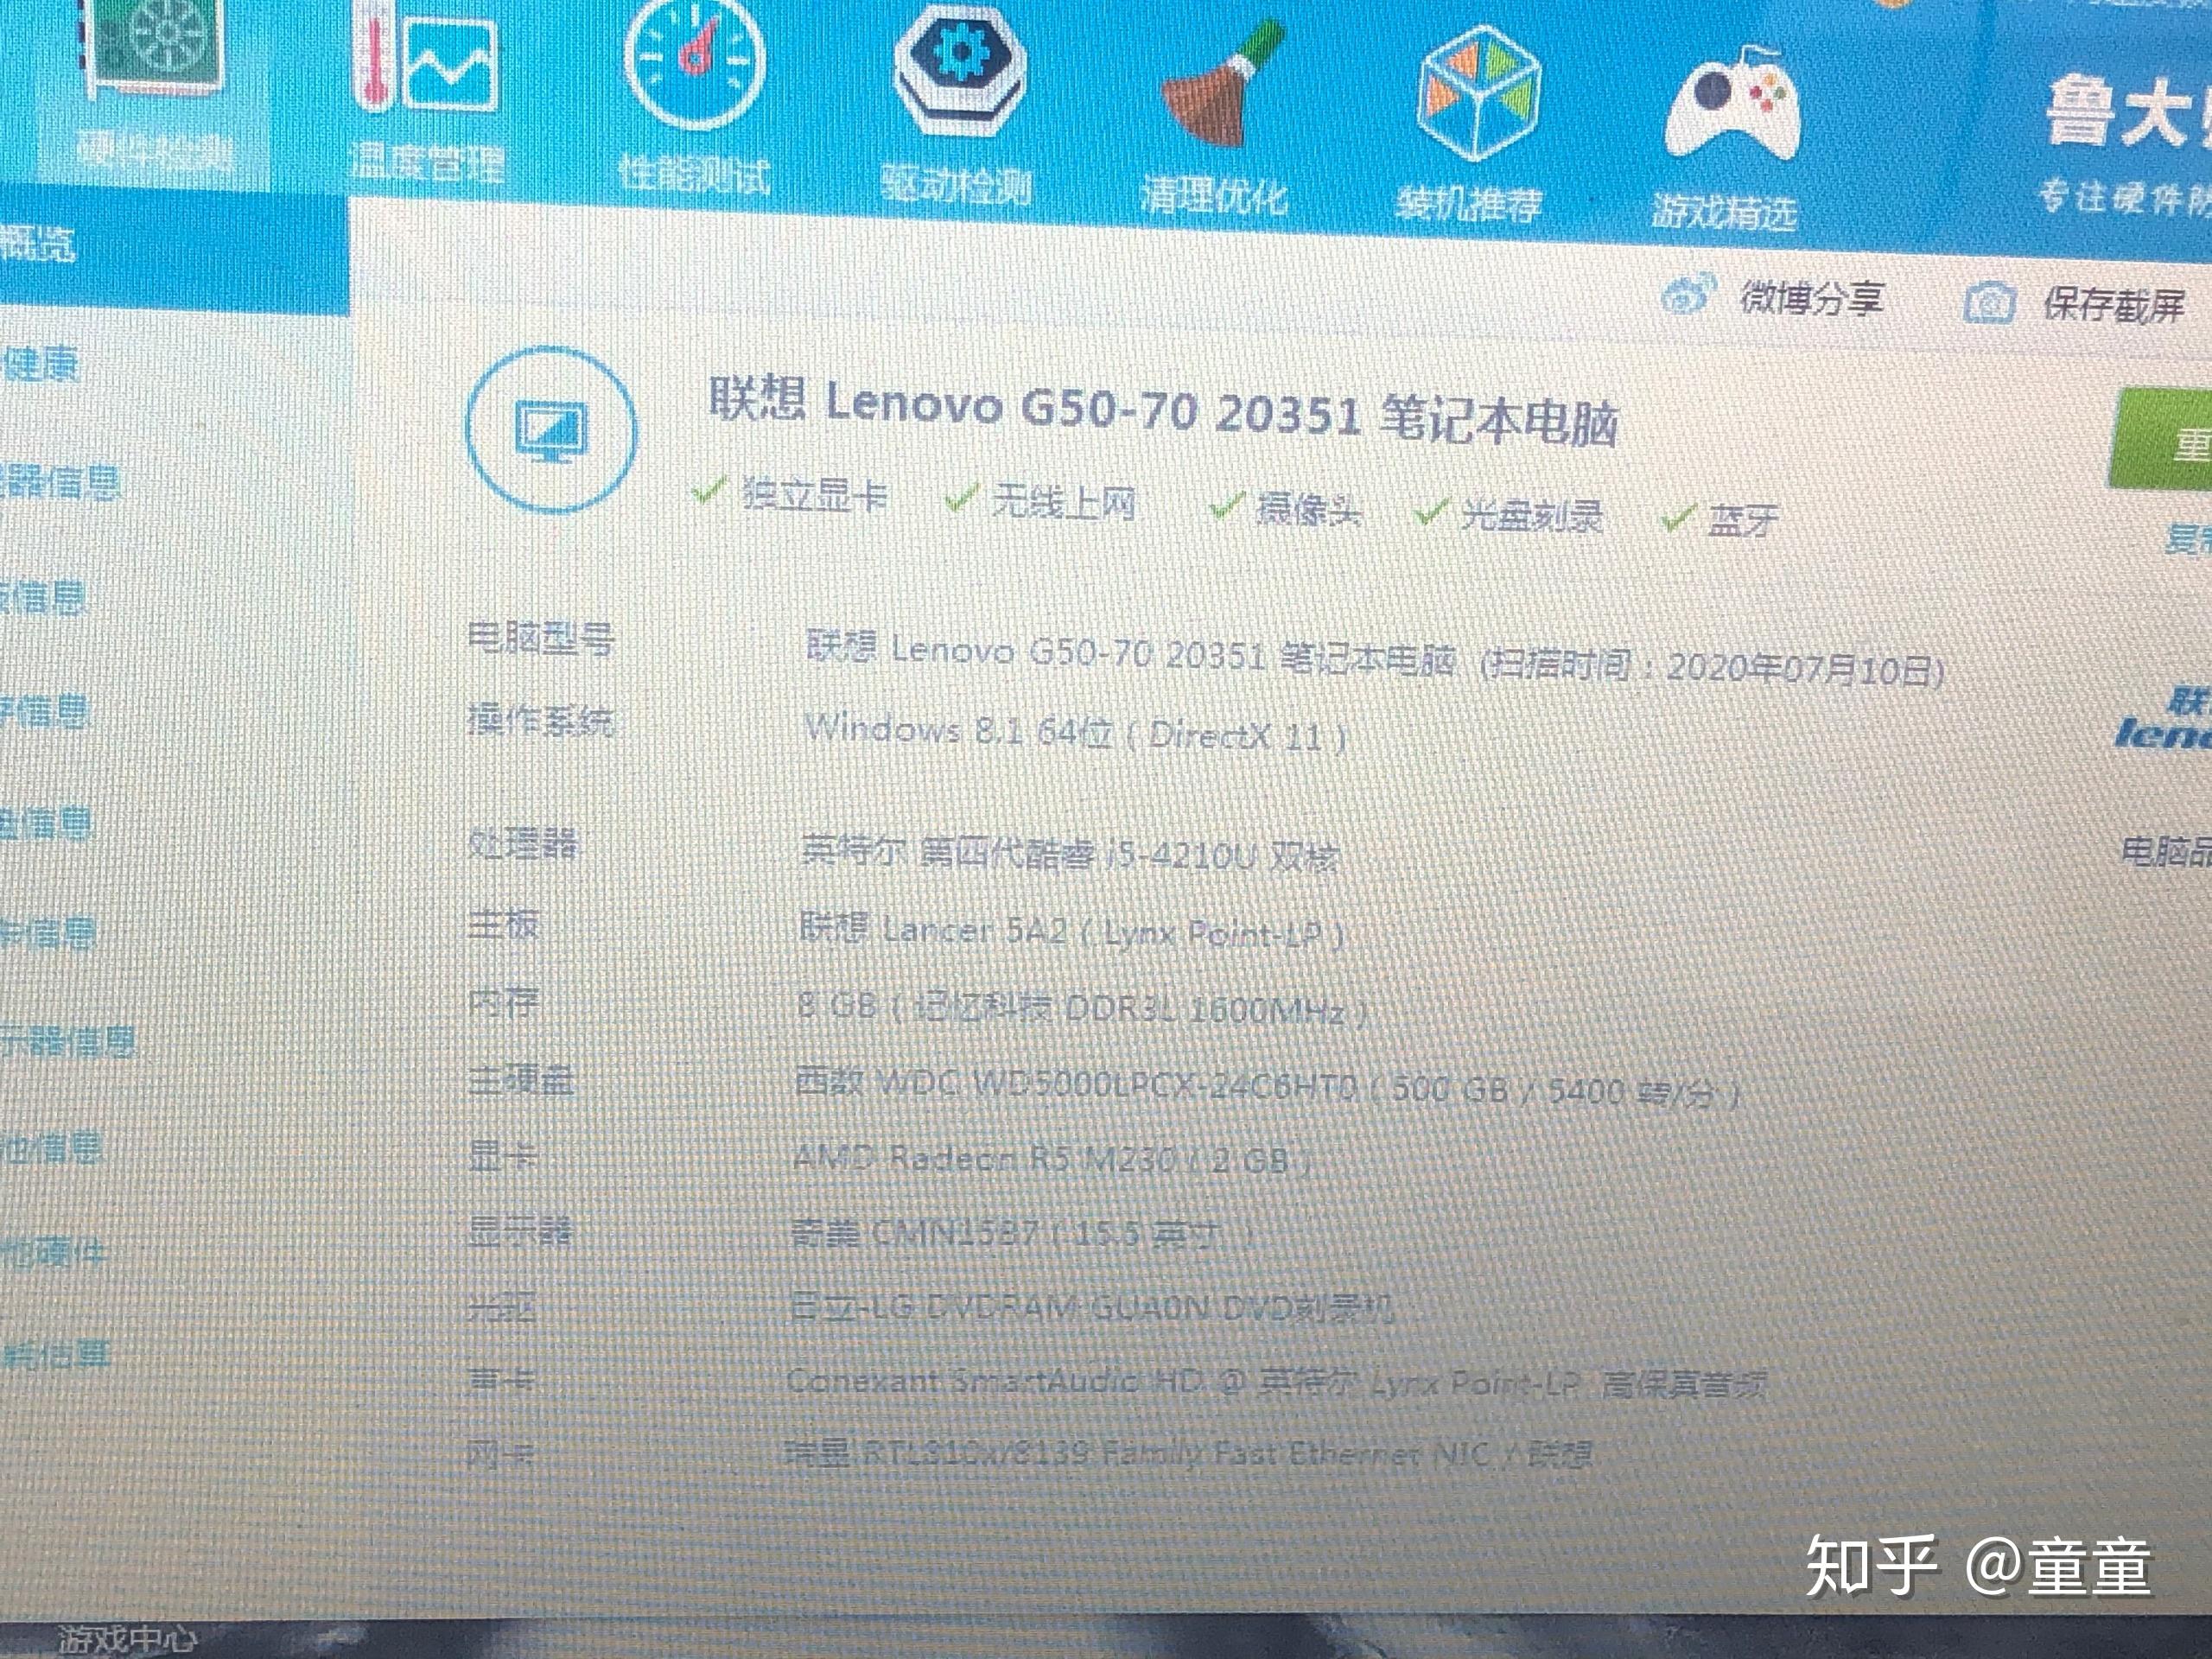Select the Conexant SmartAudio HD value
The width and height of the screenshot is (2212, 1659).
[1276, 1382]
